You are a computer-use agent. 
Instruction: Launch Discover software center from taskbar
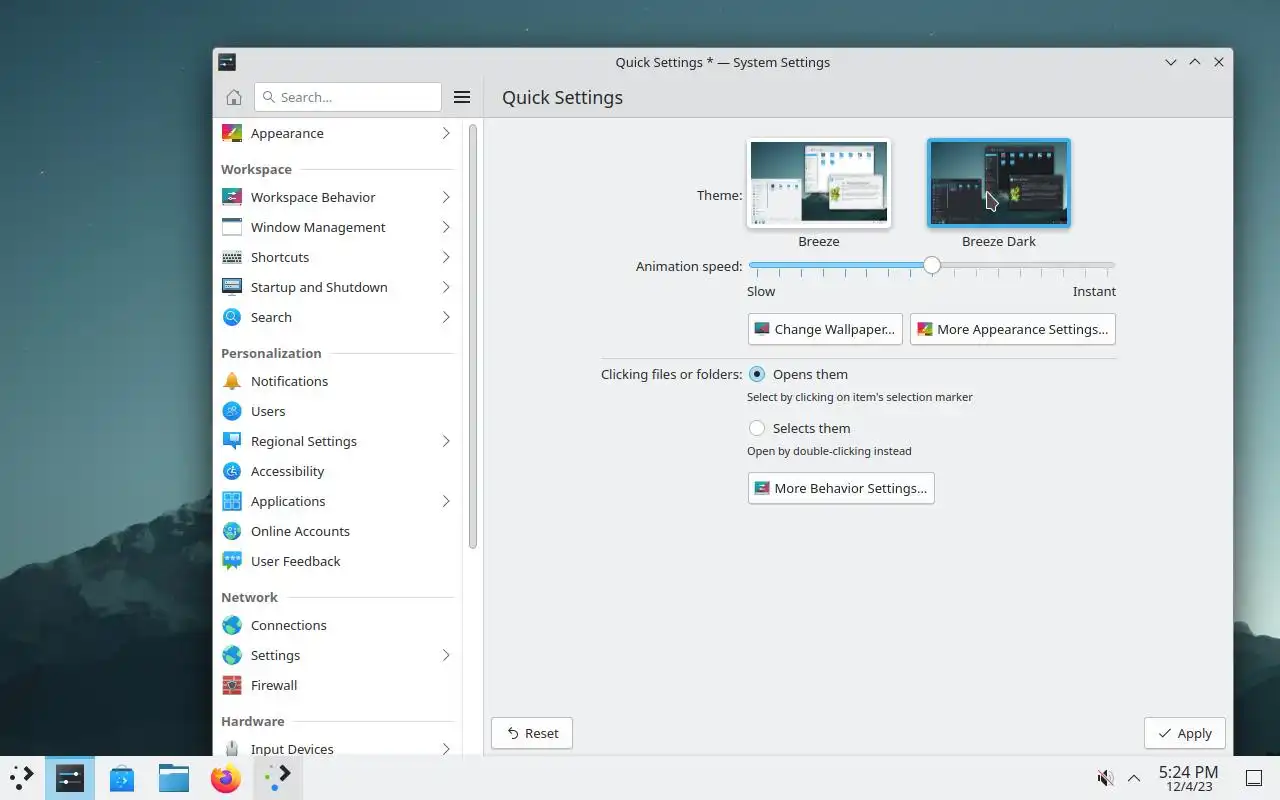tap(122, 778)
